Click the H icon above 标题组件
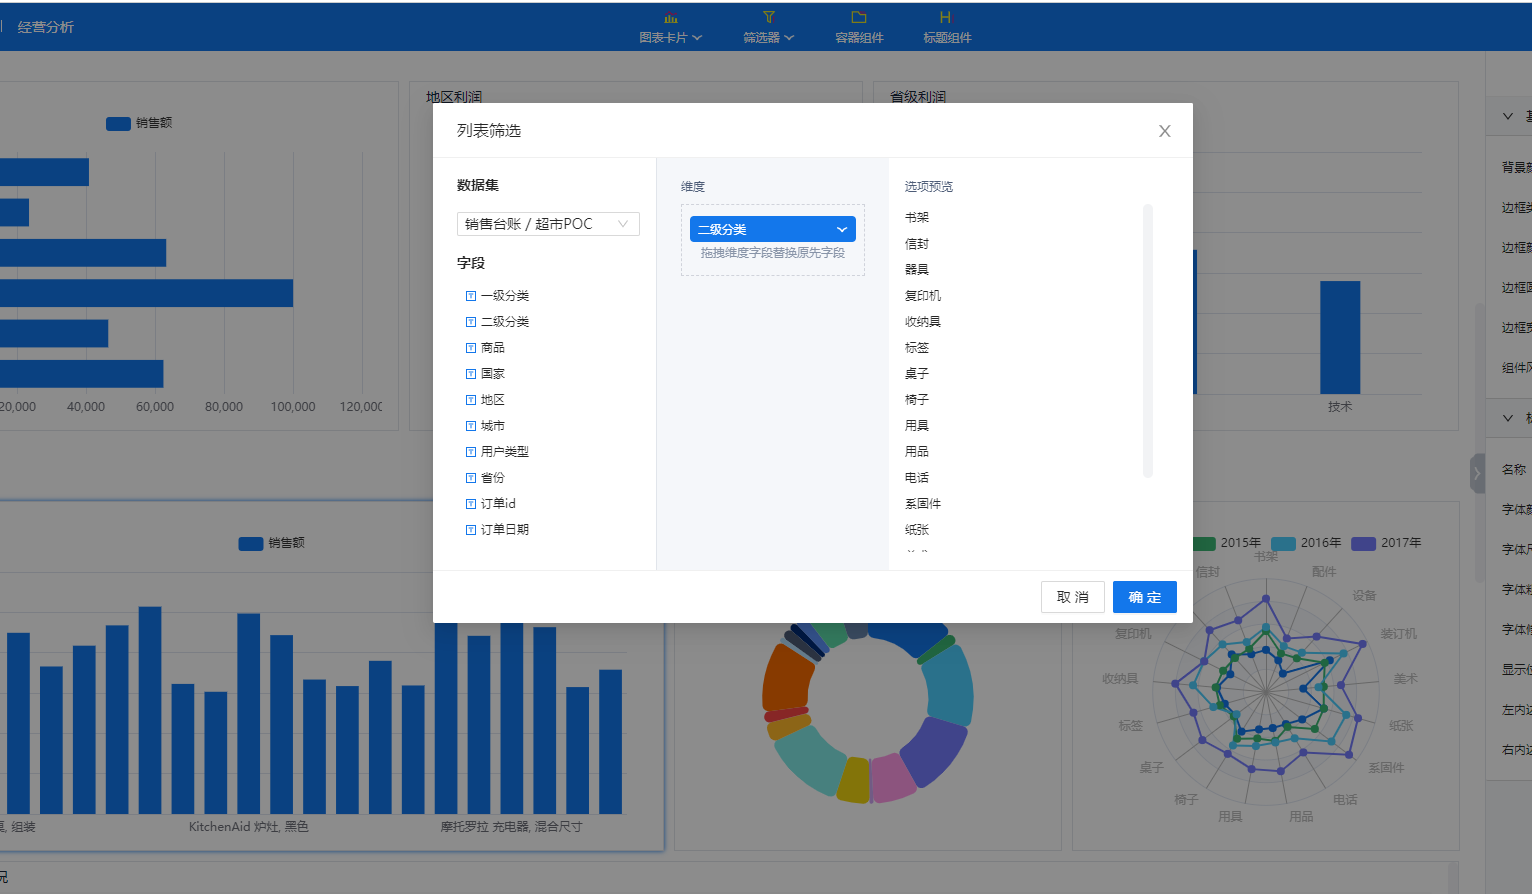This screenshot has width=1532, height=894. (945, 17)
